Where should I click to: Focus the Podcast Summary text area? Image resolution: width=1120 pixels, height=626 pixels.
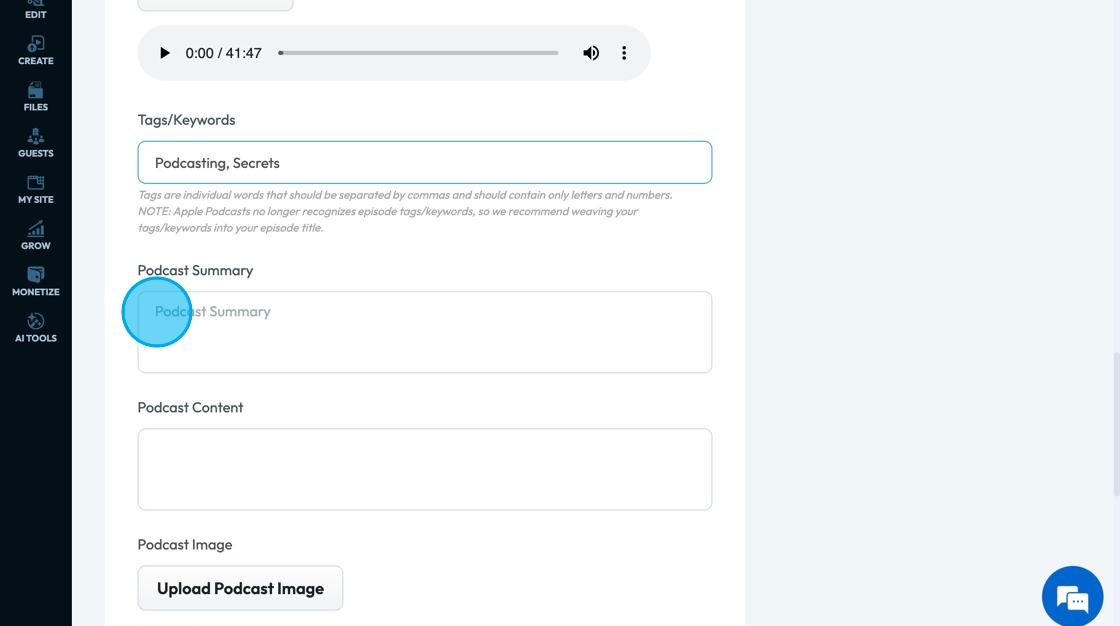pos(425,332)
